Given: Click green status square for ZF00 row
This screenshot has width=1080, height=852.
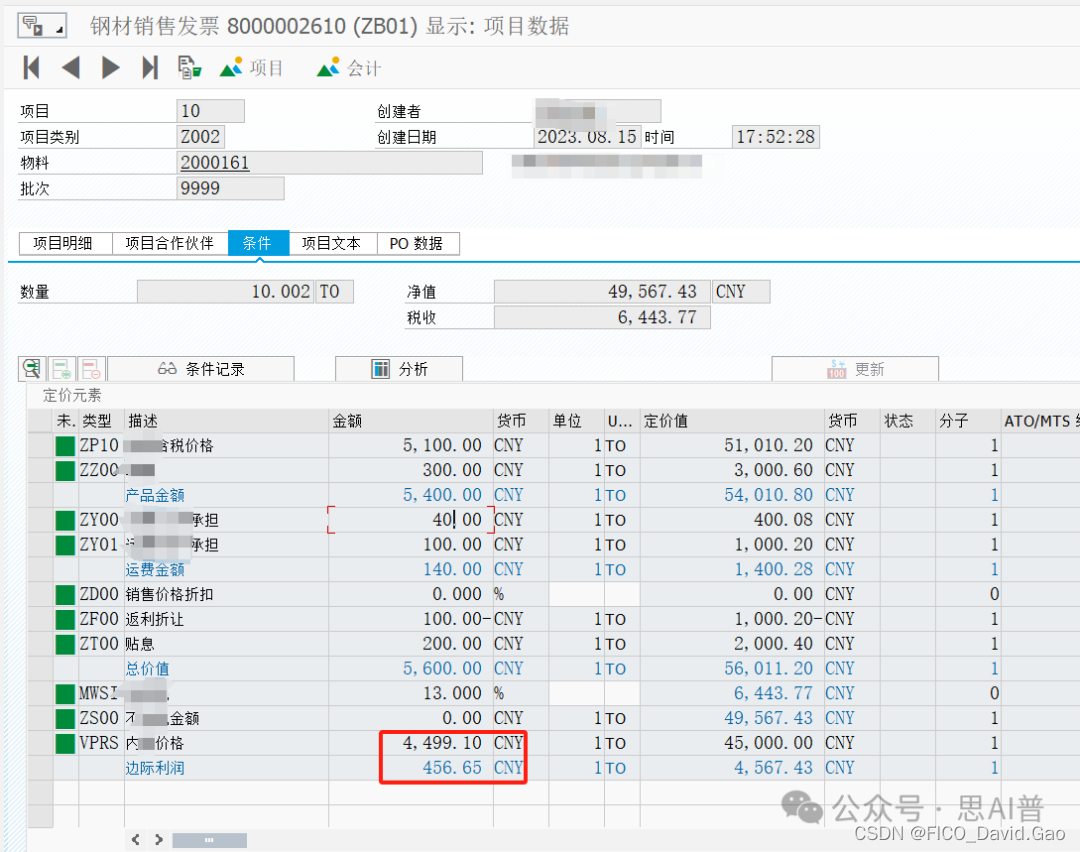Looking at the screenshot, I should pos(65,619).
